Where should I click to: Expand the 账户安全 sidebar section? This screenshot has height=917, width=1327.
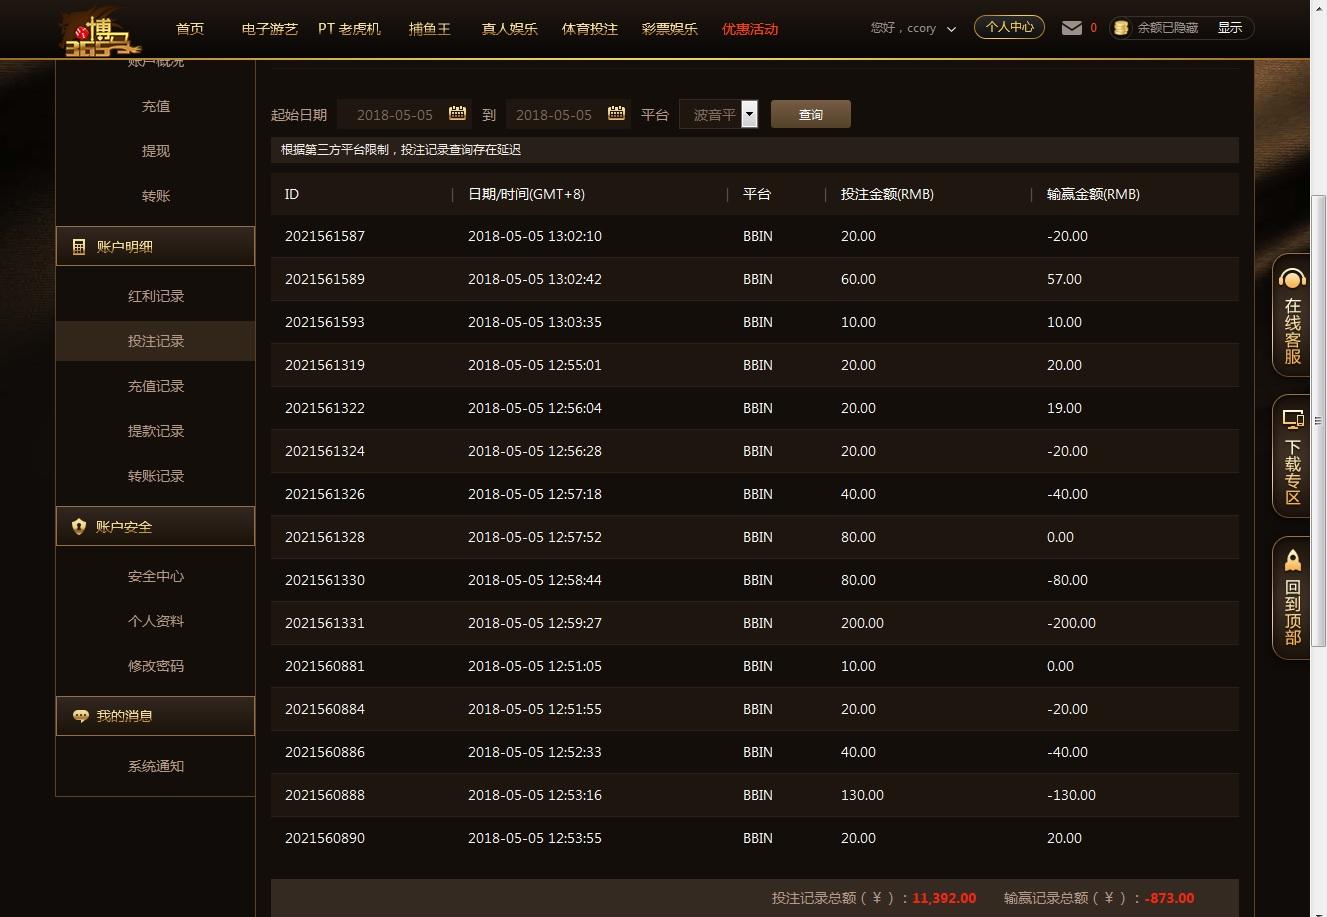coord(155,526)
